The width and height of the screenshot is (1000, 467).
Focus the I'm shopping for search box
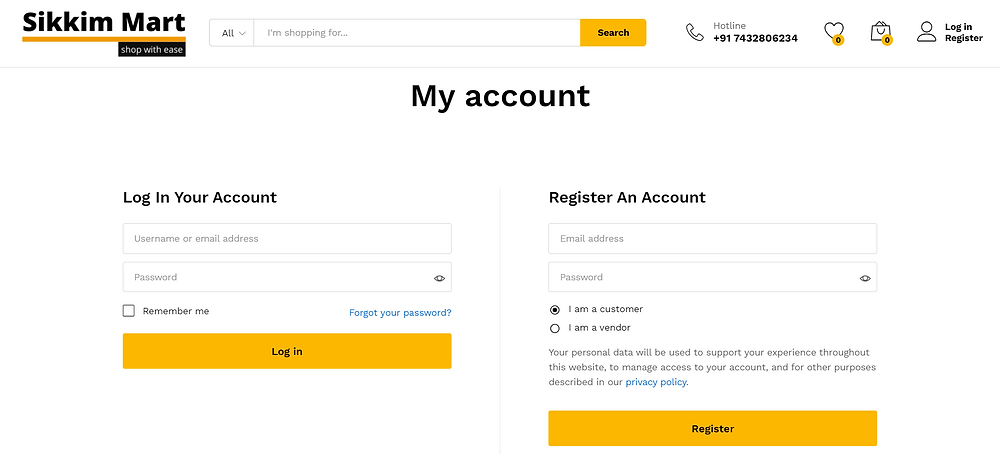[417, 33]
